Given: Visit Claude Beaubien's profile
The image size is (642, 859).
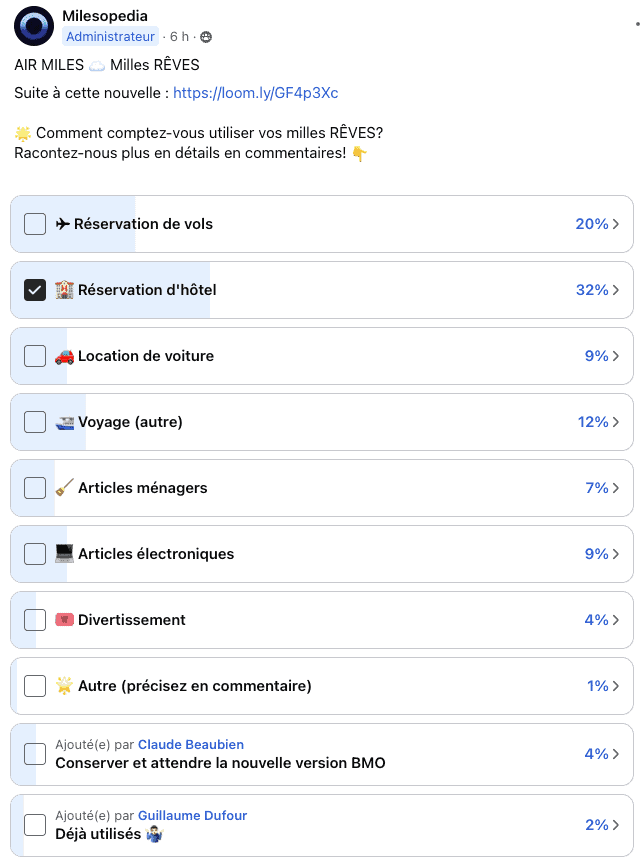Looking at the screenshot, I should (190, 744).
